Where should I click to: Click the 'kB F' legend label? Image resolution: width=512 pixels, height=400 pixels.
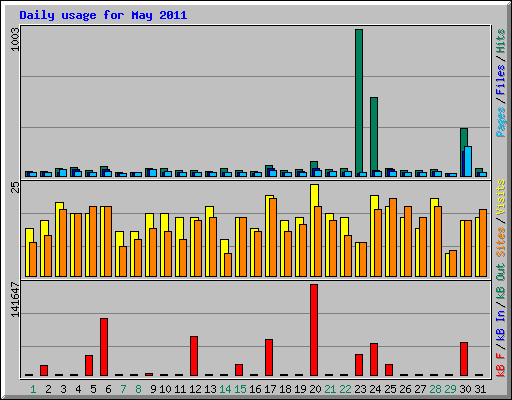[x=501, y=365]
